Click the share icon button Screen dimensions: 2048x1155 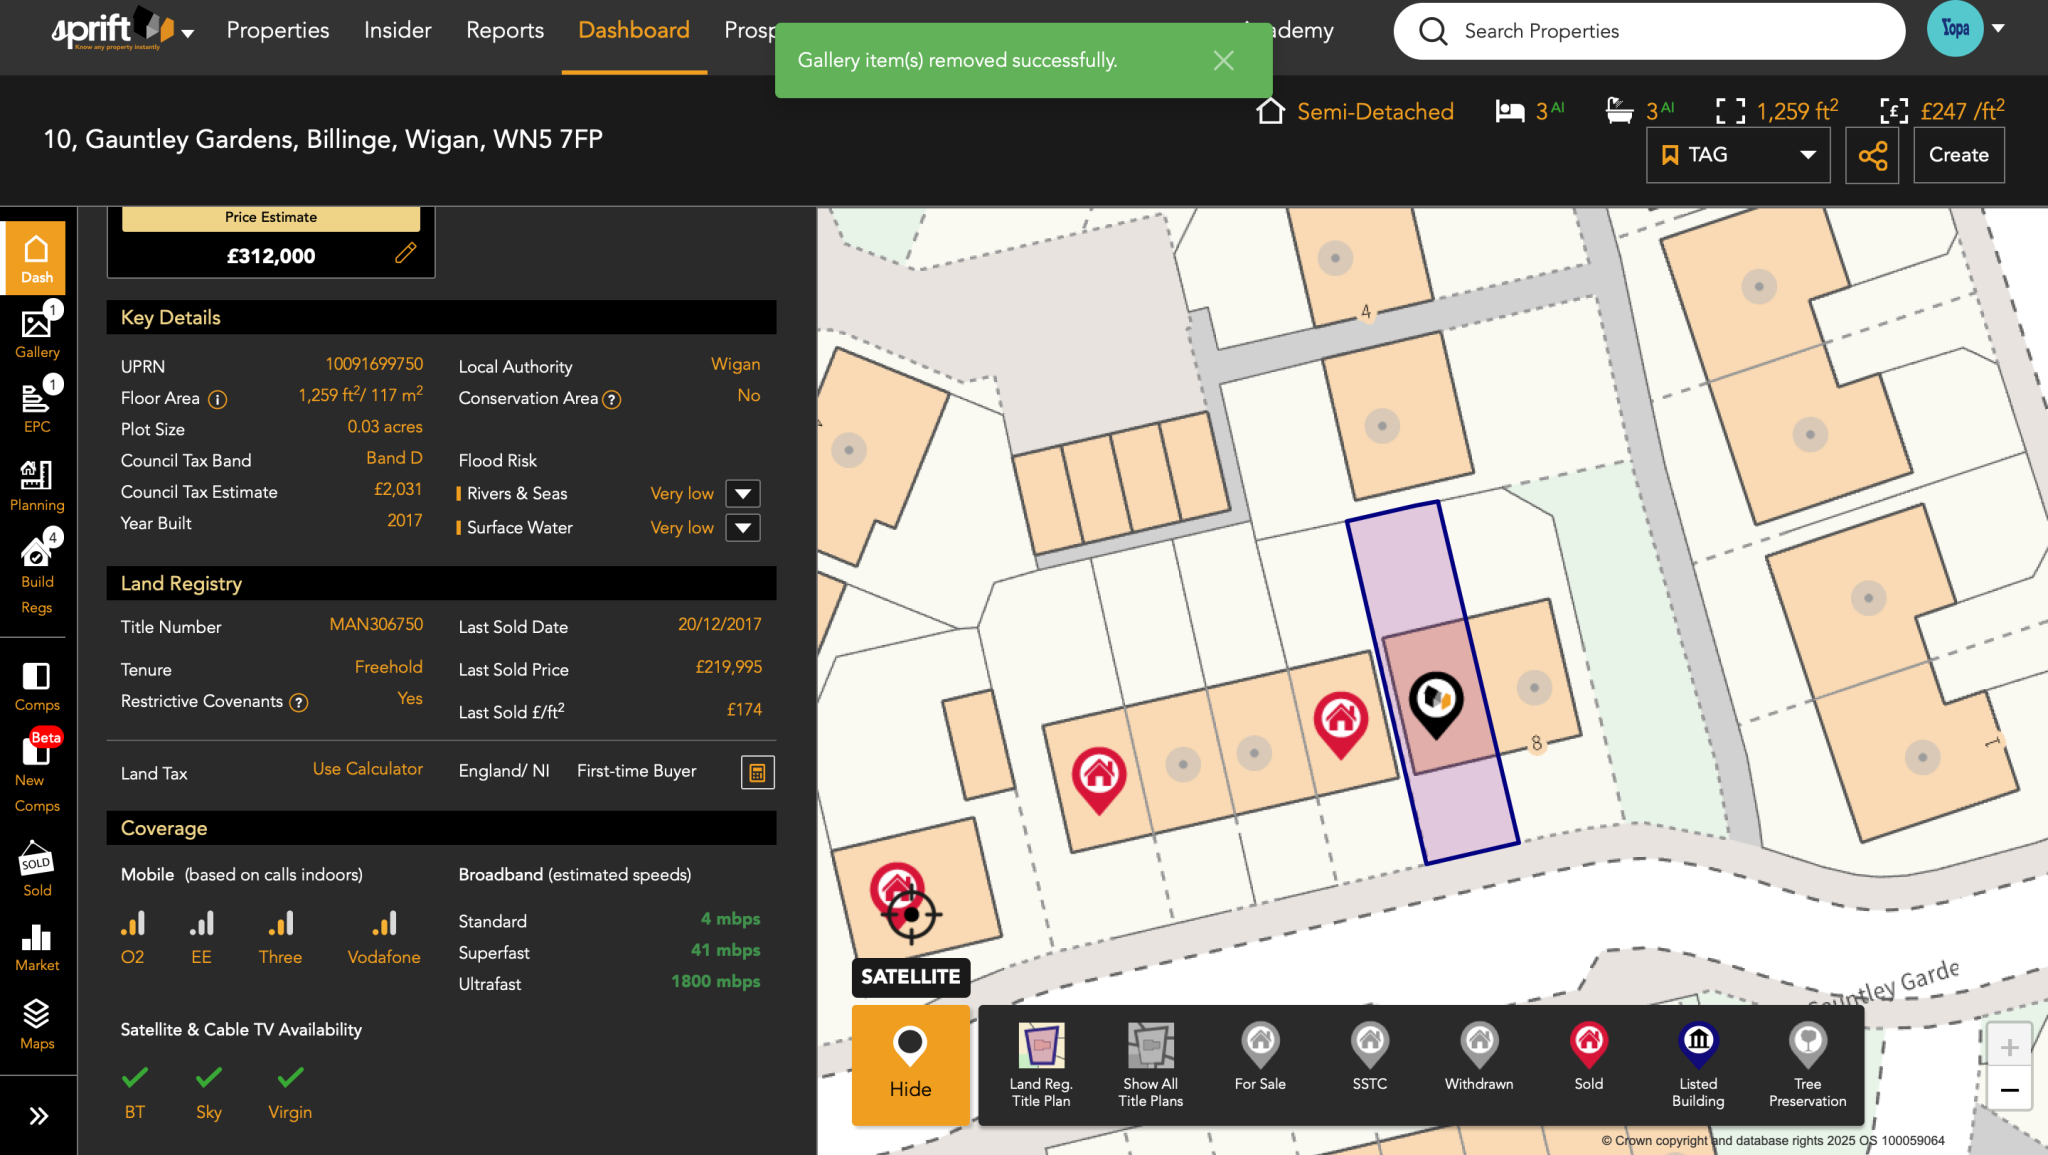1872,155
